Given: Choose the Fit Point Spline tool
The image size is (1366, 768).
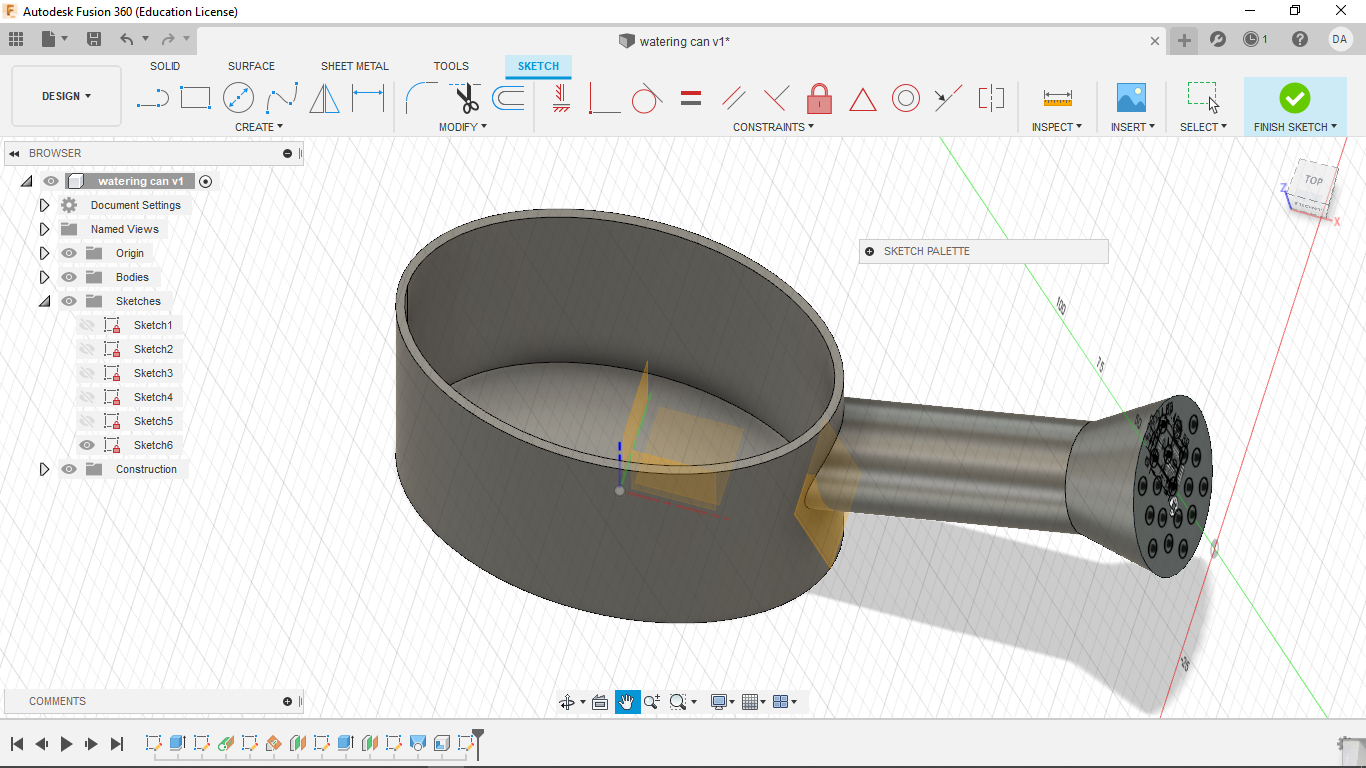Looking at the screenshot, I should click(x=281, y=98).
